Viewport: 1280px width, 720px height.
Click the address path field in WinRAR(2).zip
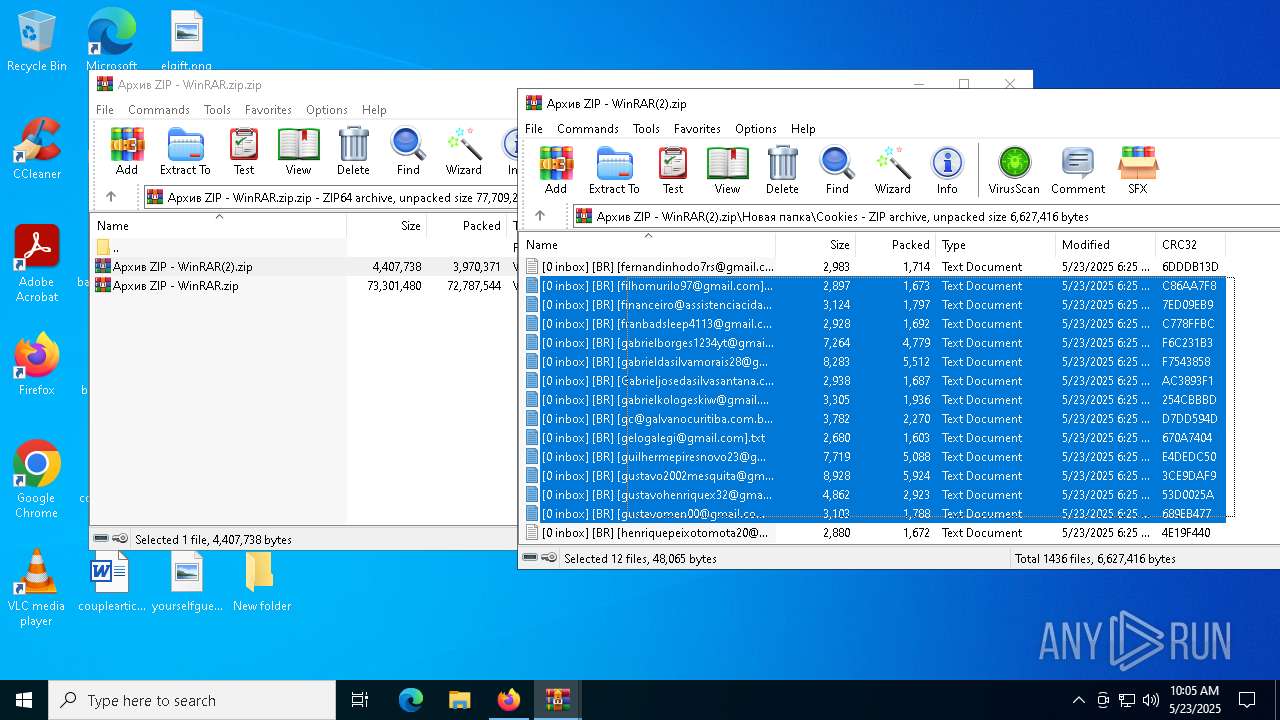(925, 216)
